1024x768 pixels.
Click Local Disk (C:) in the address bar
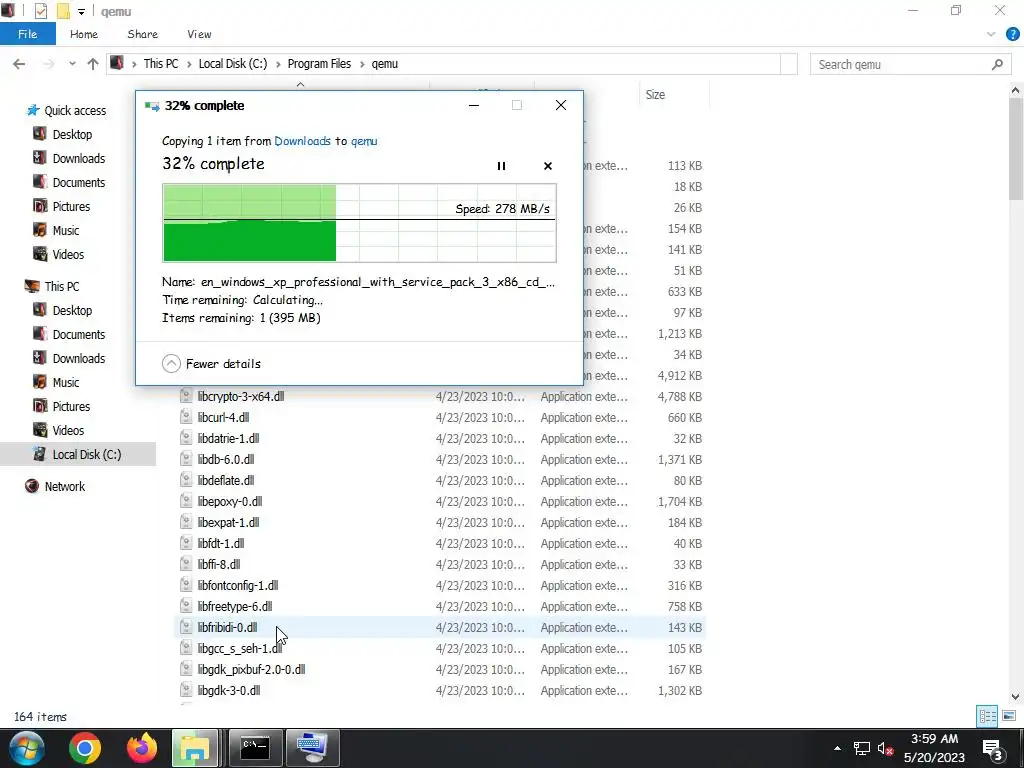232,64
